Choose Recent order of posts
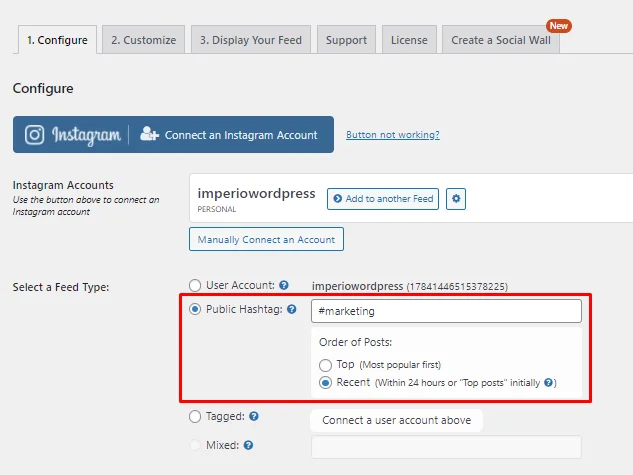The width and height of the screenshot is (633, 475). point(325,382)
